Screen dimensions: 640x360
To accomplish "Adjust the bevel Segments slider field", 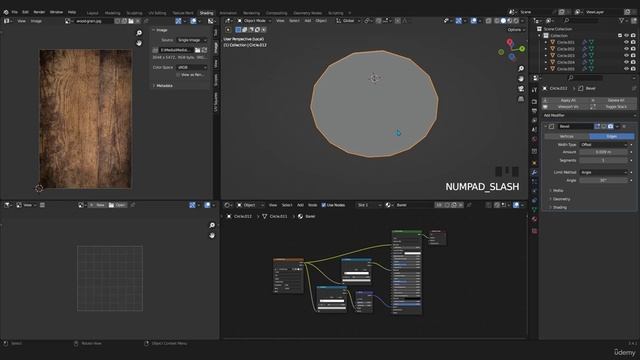I will click(x=603, y=160).
